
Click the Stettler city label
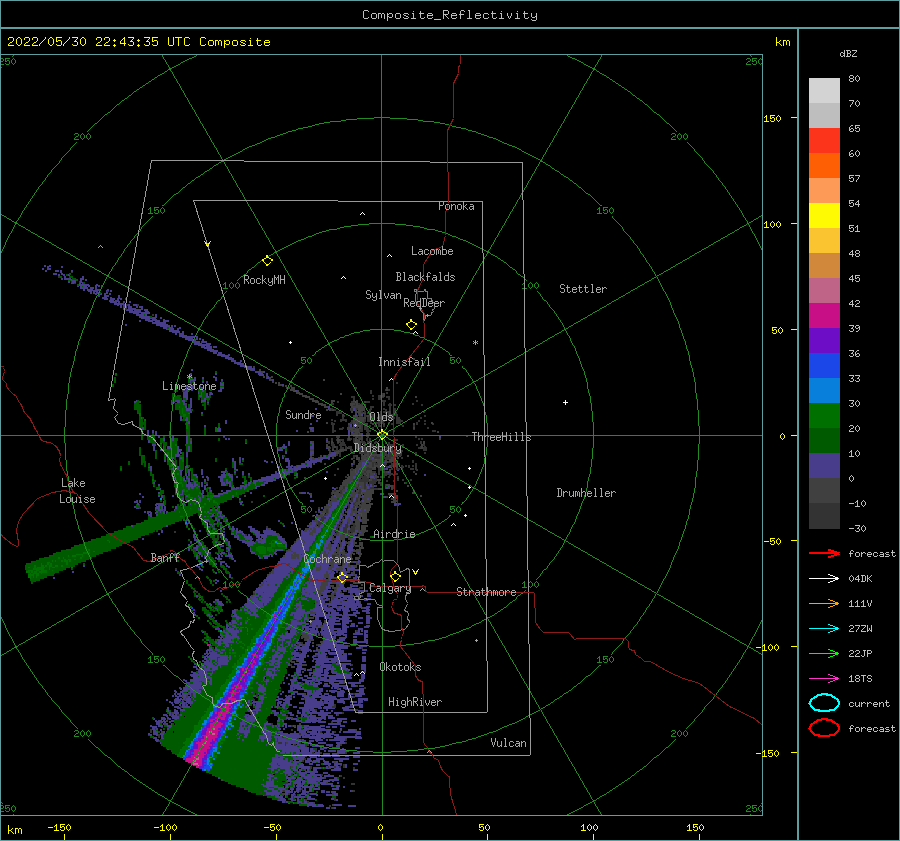click(x=583, y=289)
